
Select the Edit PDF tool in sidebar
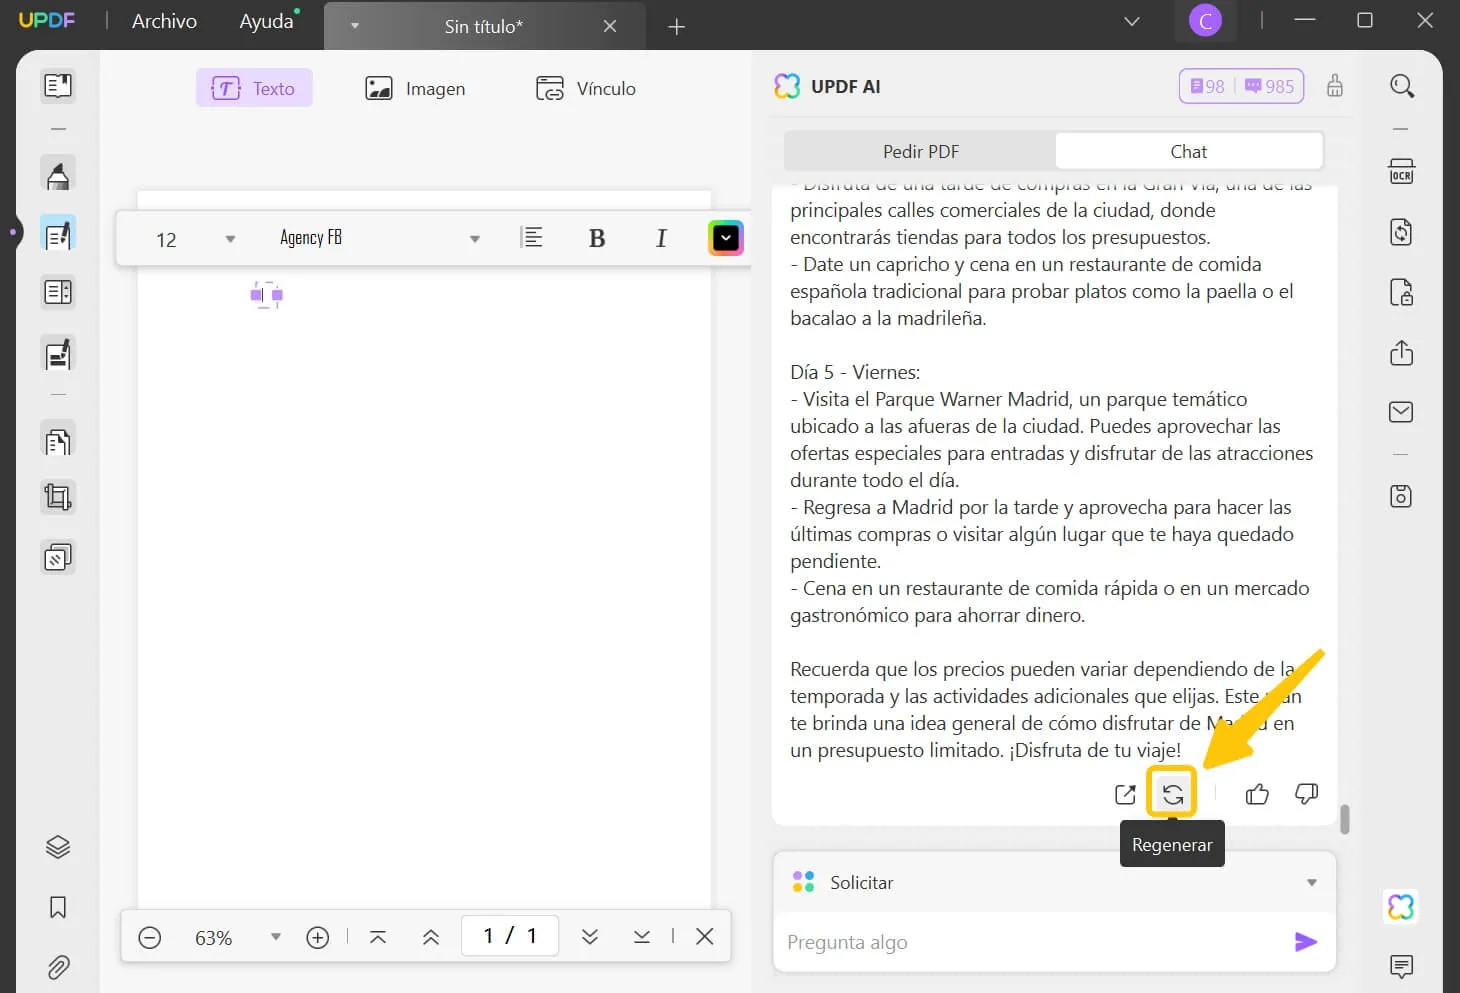[58, 234]
